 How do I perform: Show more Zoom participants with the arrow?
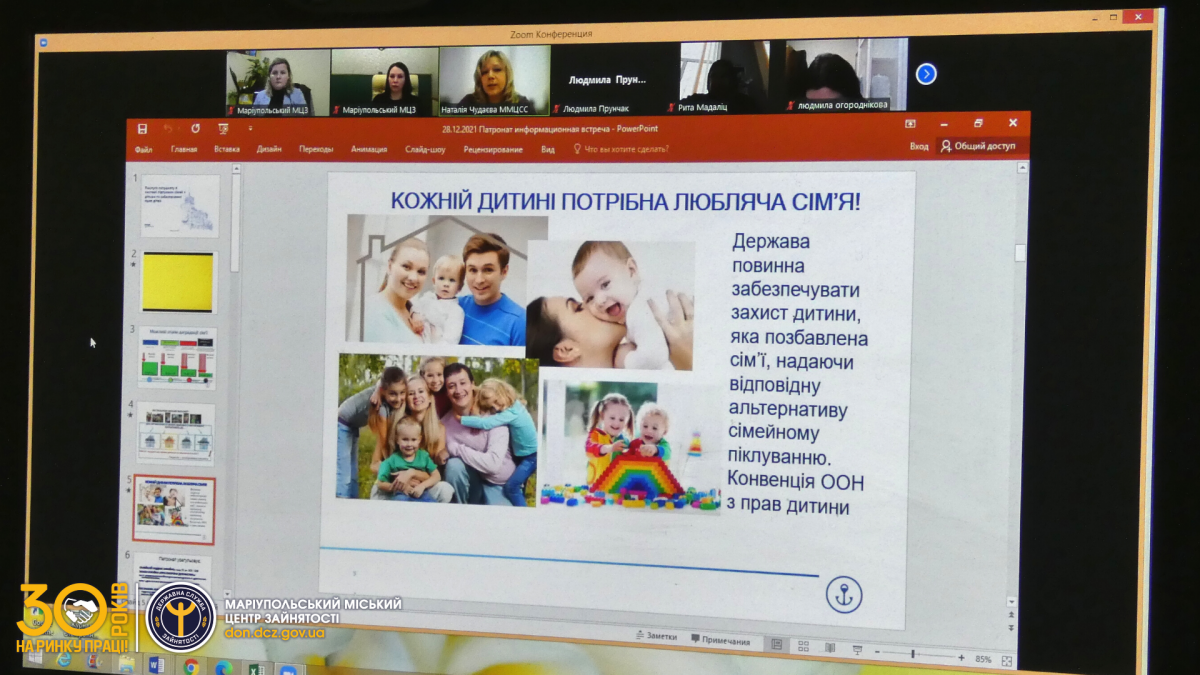click(926, 74)
